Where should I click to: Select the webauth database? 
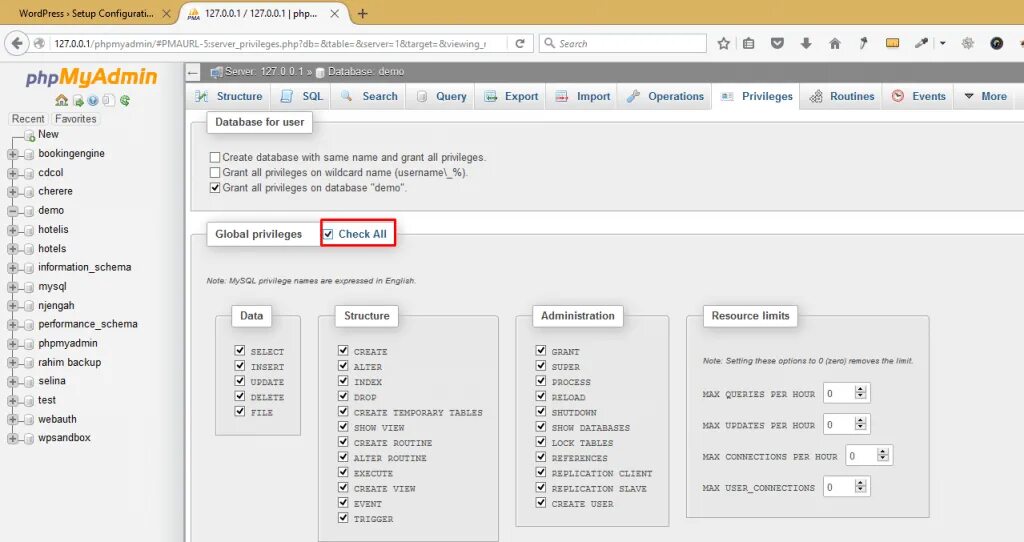click(x=57, y=419)
